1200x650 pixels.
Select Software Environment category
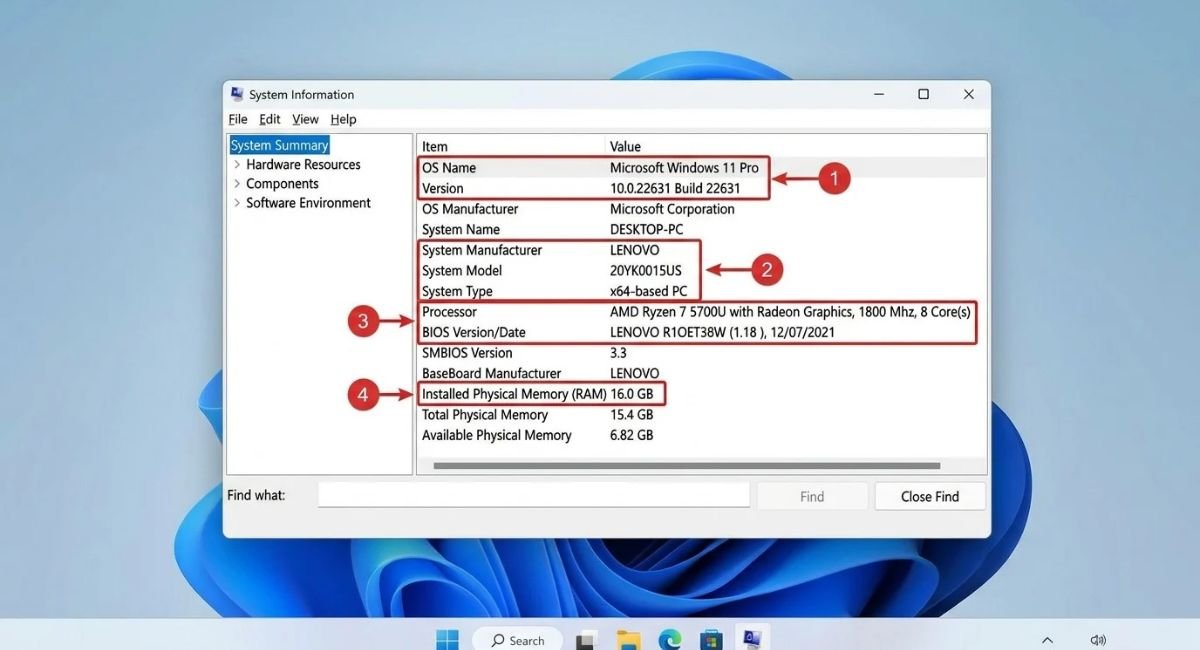pyautogui.click(x=308, y=203)
